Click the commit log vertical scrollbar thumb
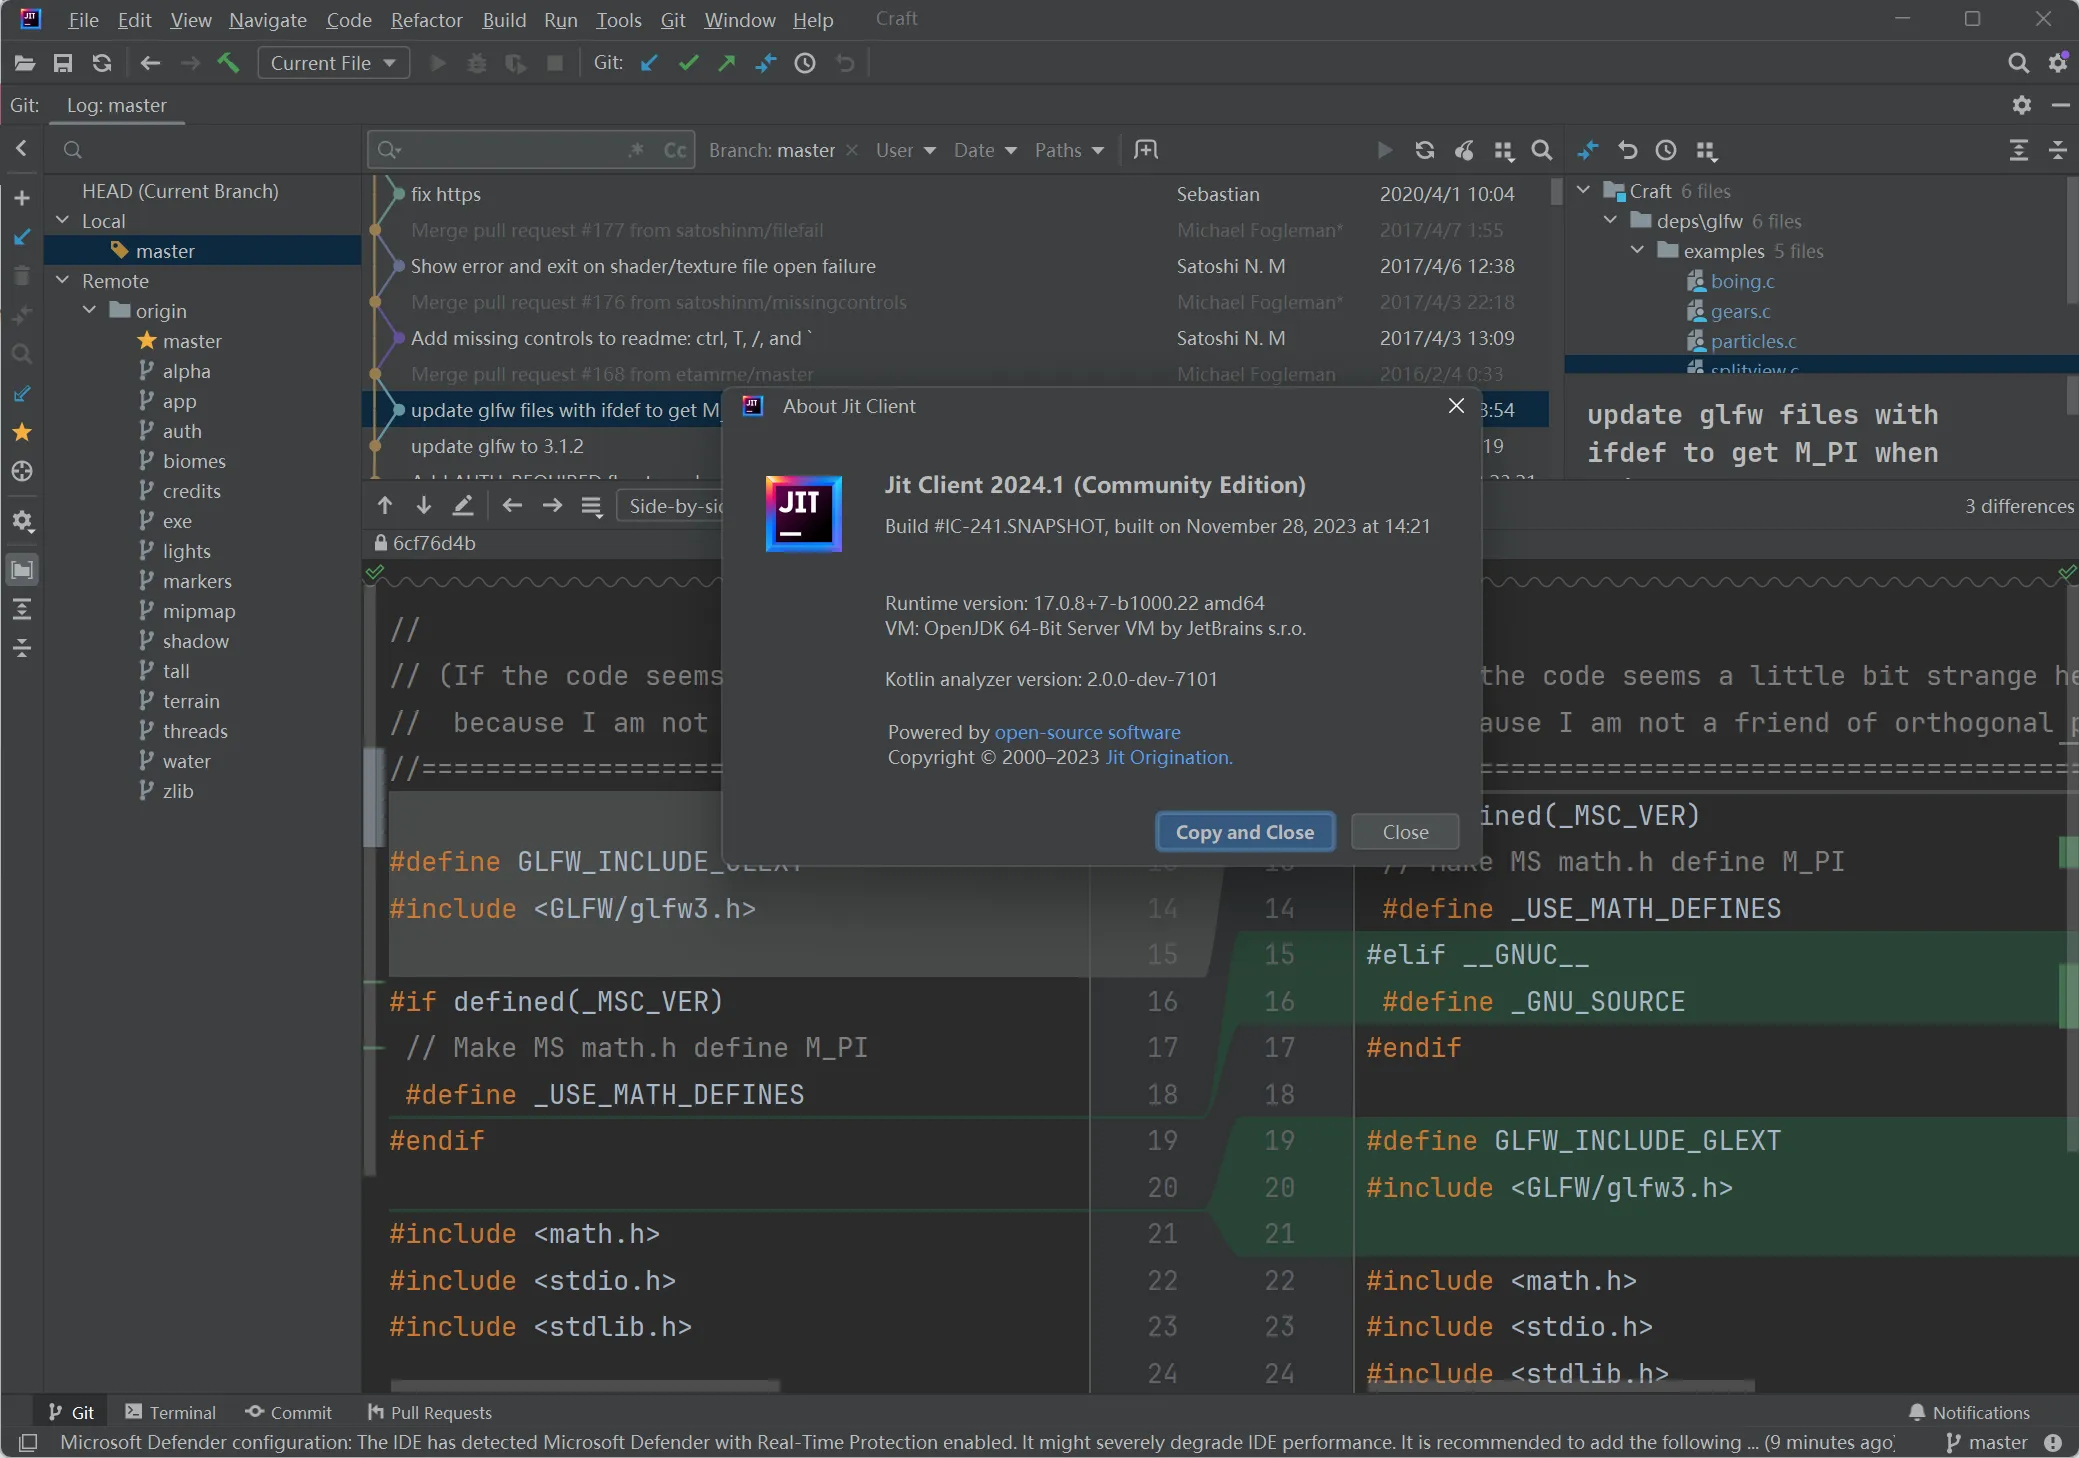Screen dimensions: 2079x1458 [x=1556, y=190]
